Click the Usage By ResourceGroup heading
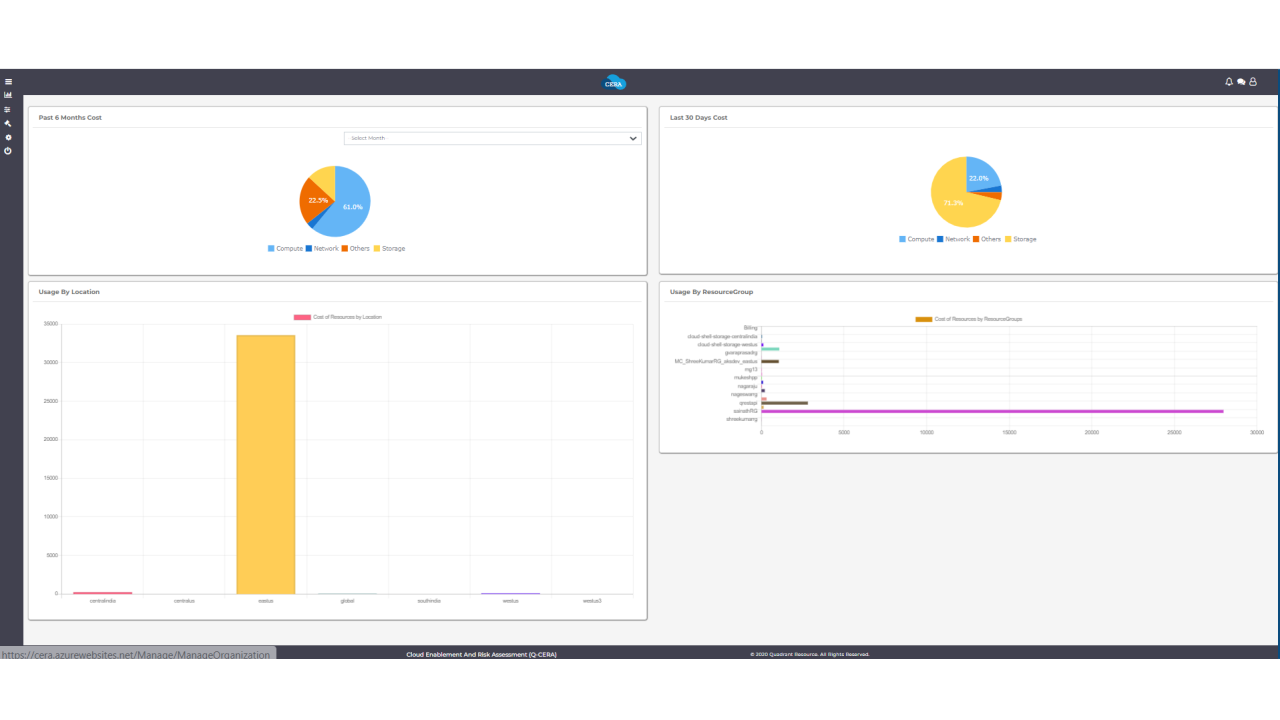 (712, 292)
